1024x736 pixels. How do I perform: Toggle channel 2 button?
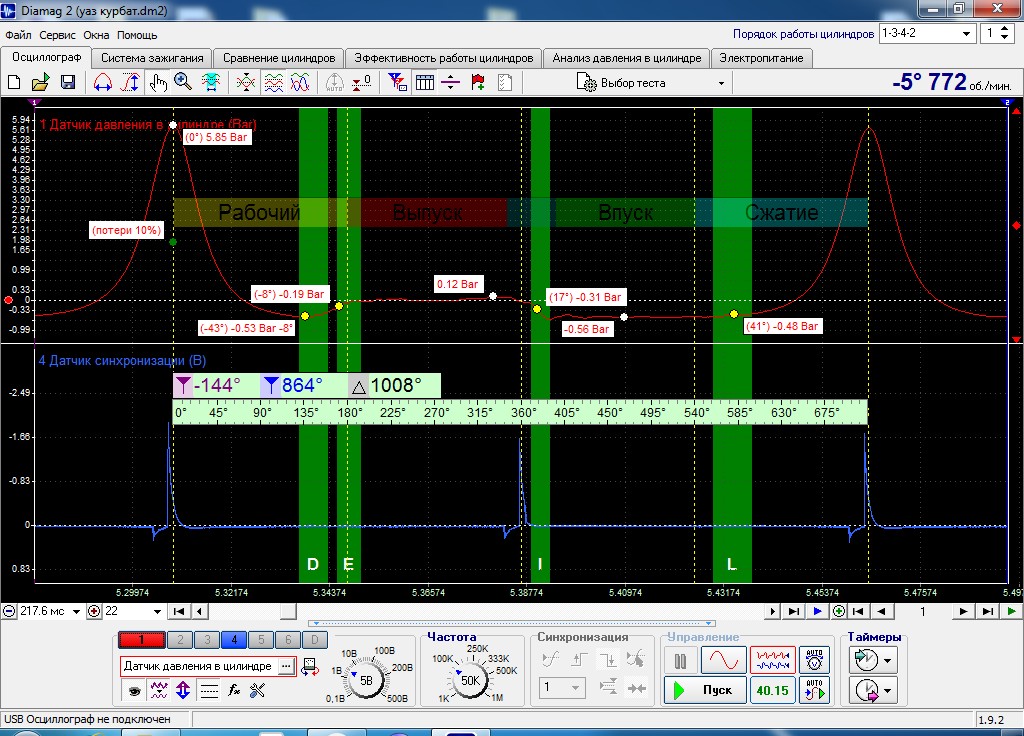(x=180, y=640)
